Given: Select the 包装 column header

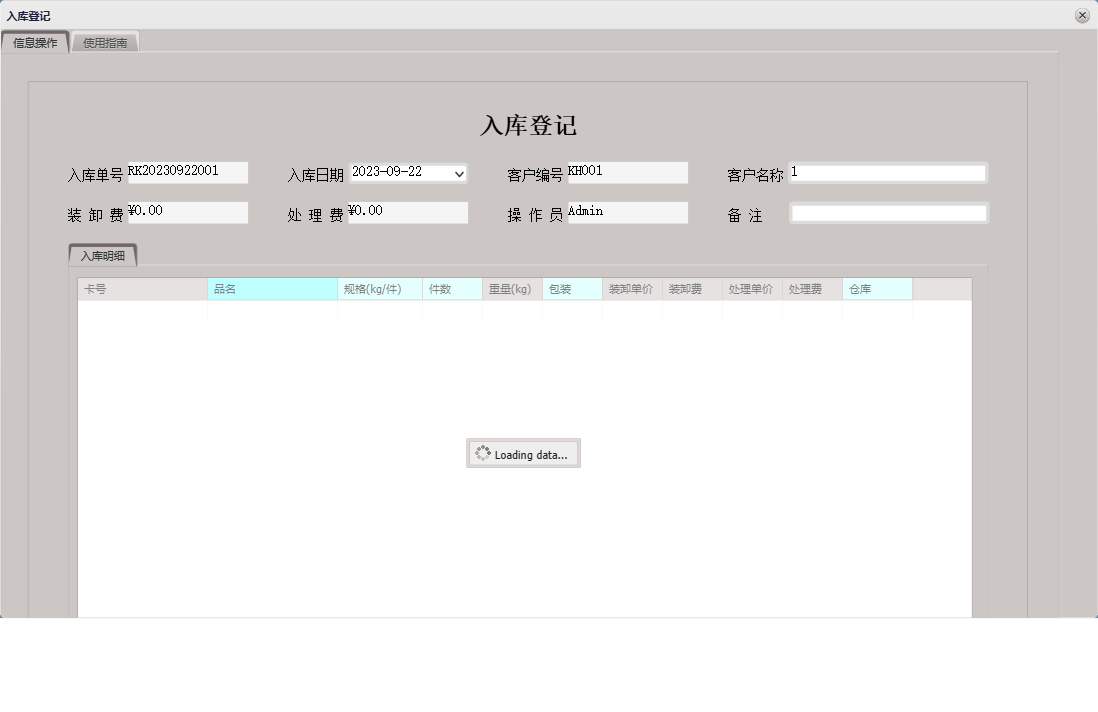Looking at the screenshot, I should (x=571, y=288).
